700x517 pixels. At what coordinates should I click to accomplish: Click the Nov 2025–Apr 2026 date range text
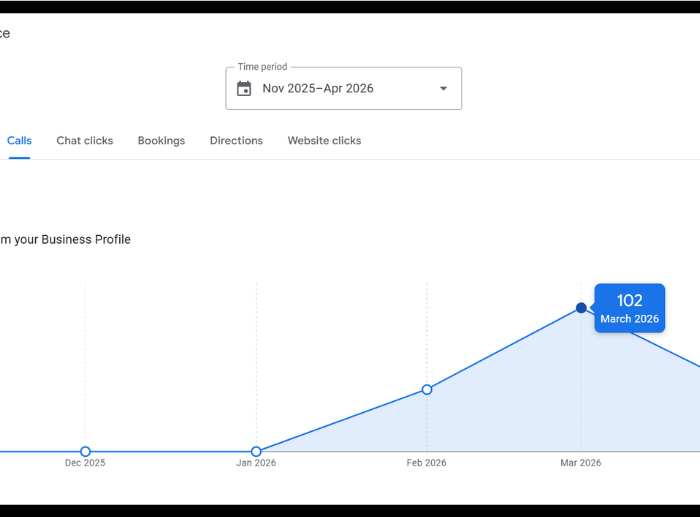(318, 89)
